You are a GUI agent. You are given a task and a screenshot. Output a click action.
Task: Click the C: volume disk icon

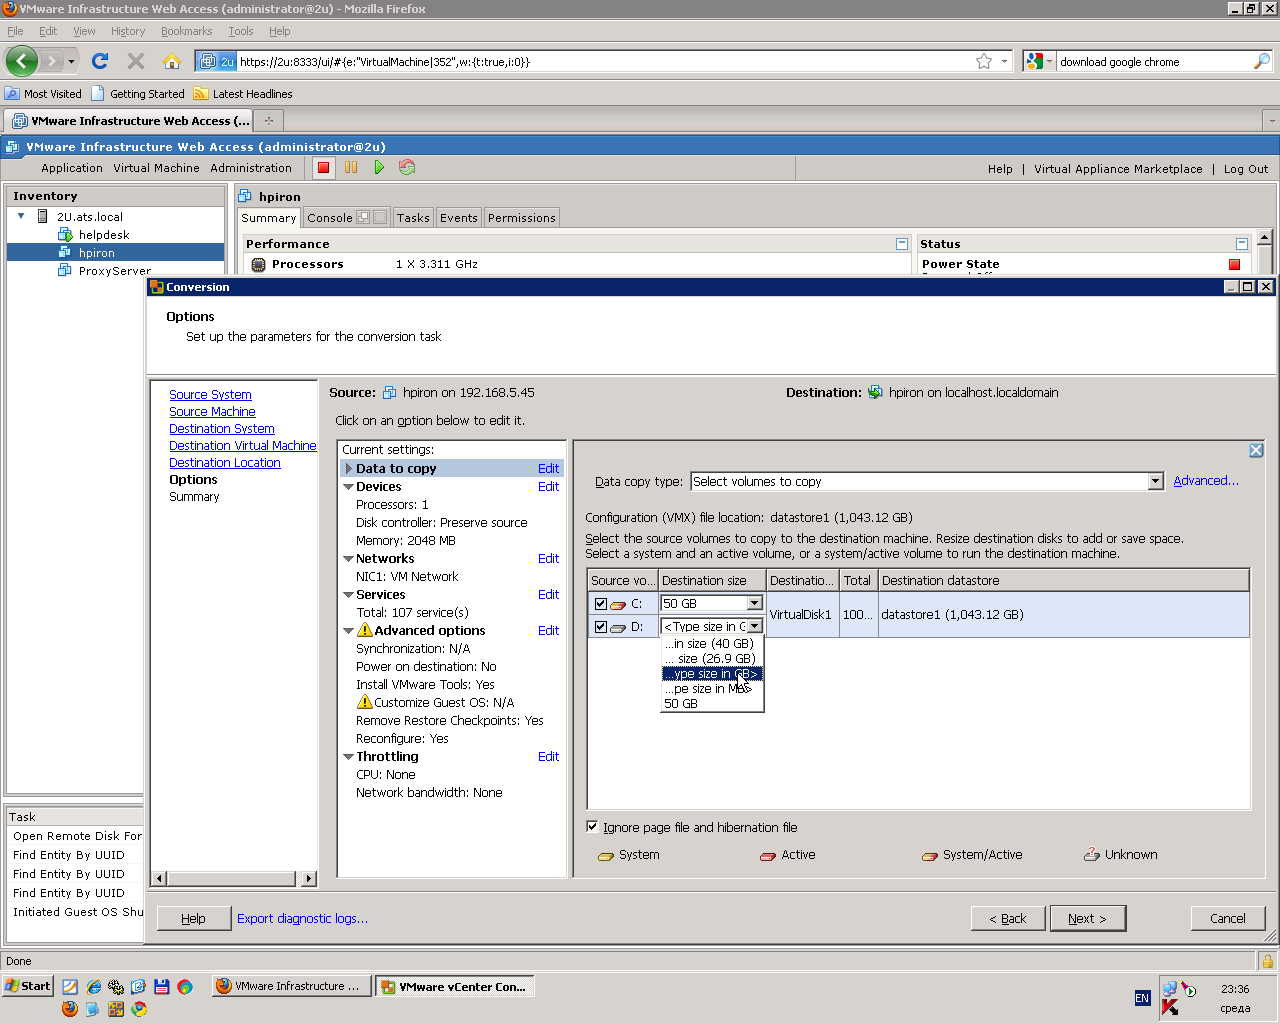[x=617, y=604]
